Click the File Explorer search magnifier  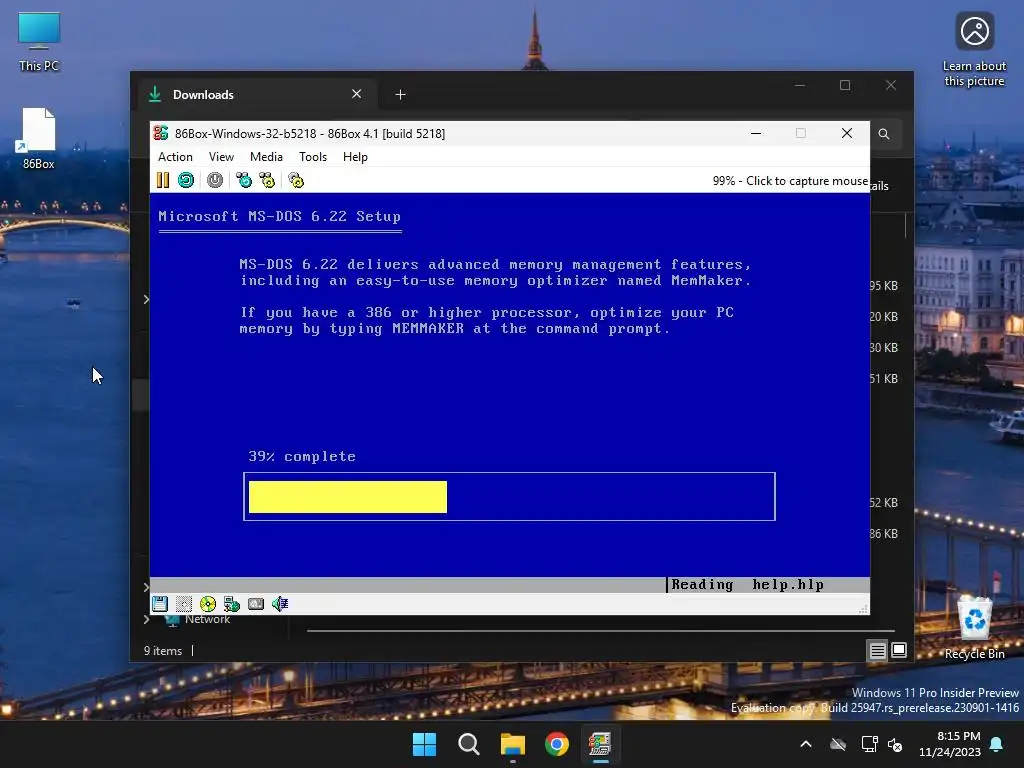pyautogui.click(x=884, y=134)
